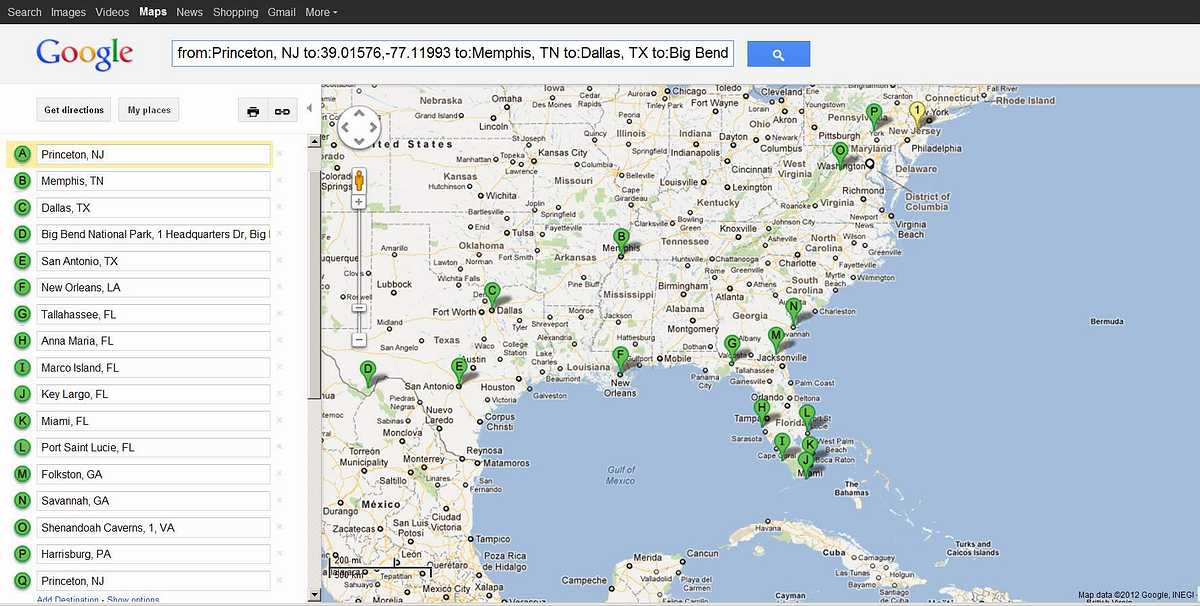Zoom out with the minus button
1200x606 pixels.
point(359,340)
